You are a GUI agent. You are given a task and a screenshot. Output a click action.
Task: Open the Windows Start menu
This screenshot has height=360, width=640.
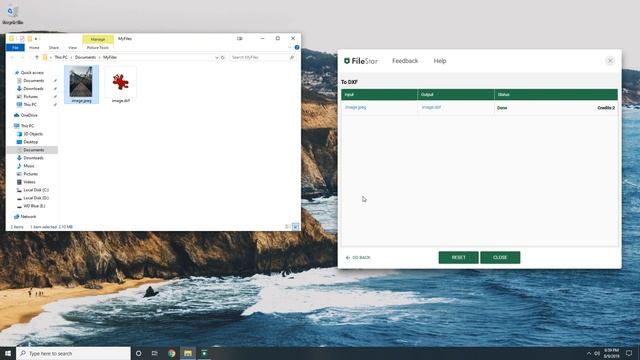pyautogui.click(x=8, y=353)
